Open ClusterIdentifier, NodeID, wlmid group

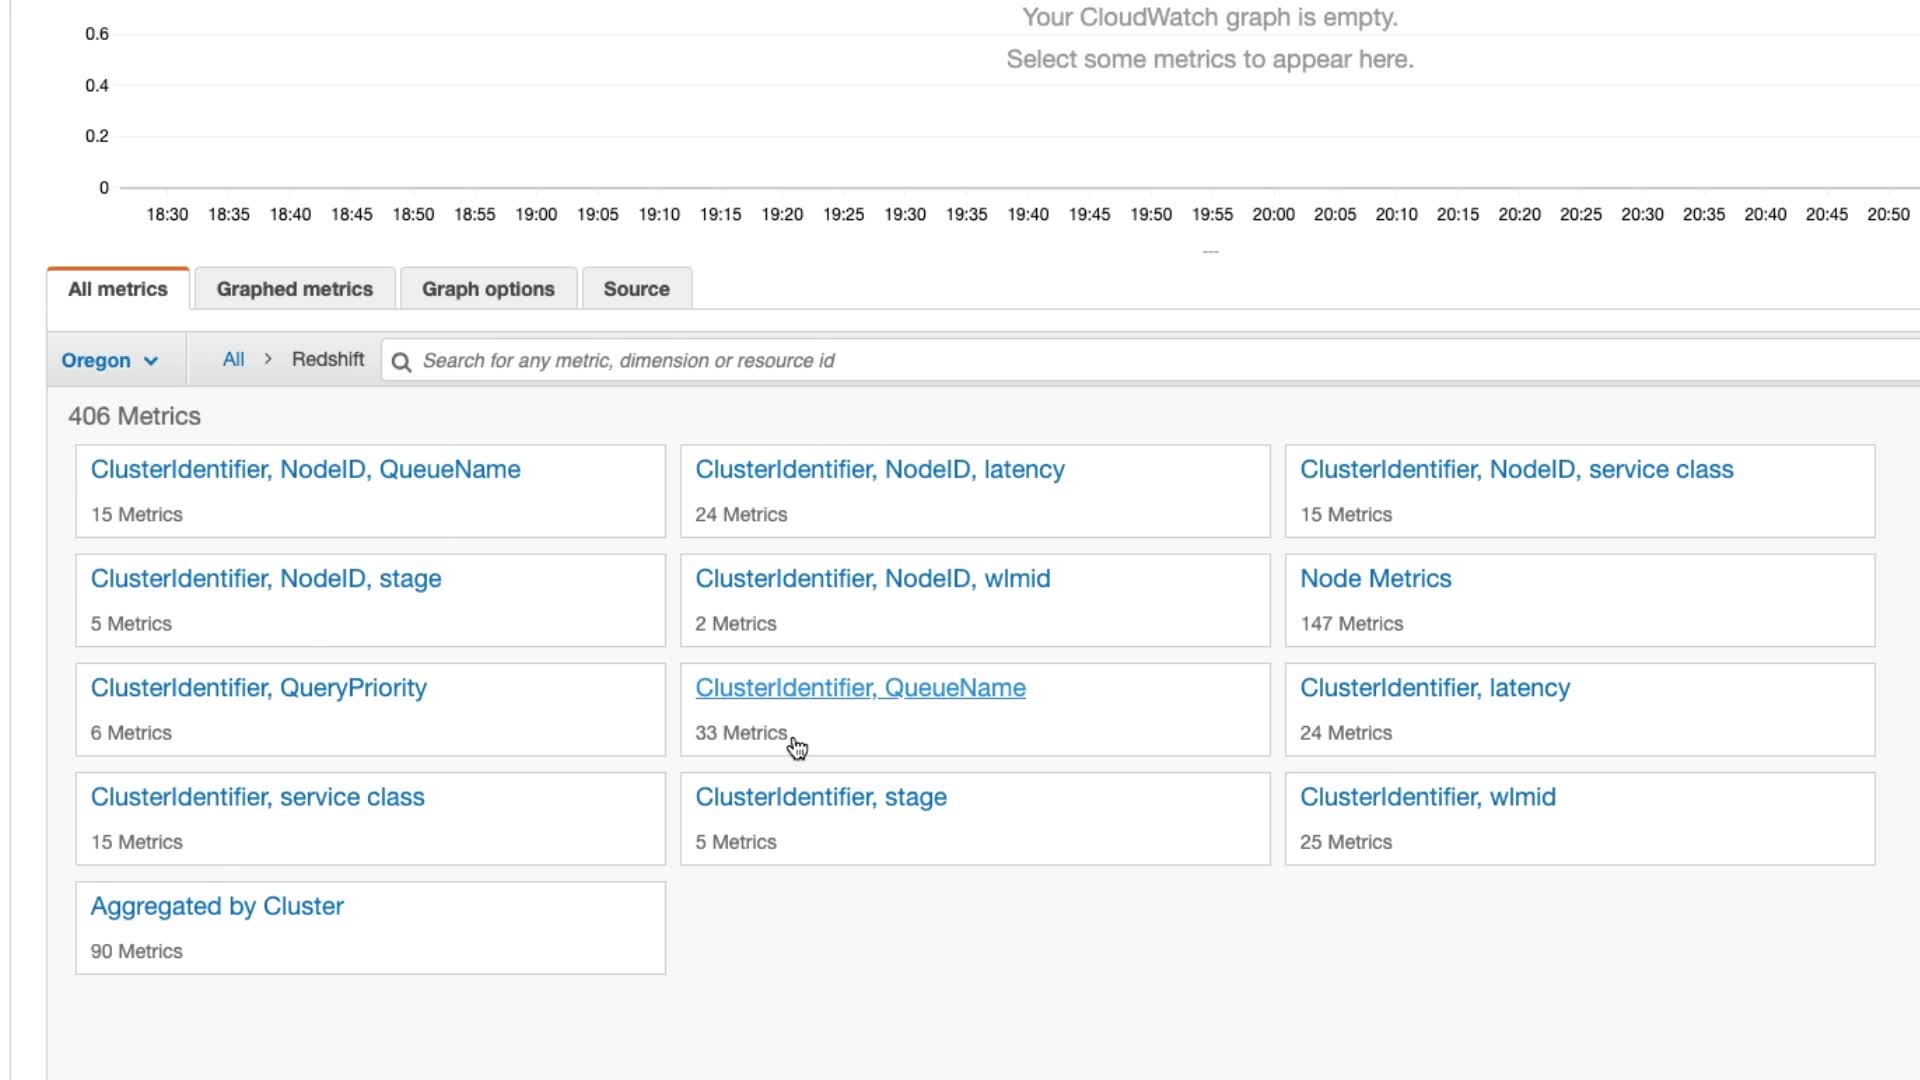tap(872, 579)
